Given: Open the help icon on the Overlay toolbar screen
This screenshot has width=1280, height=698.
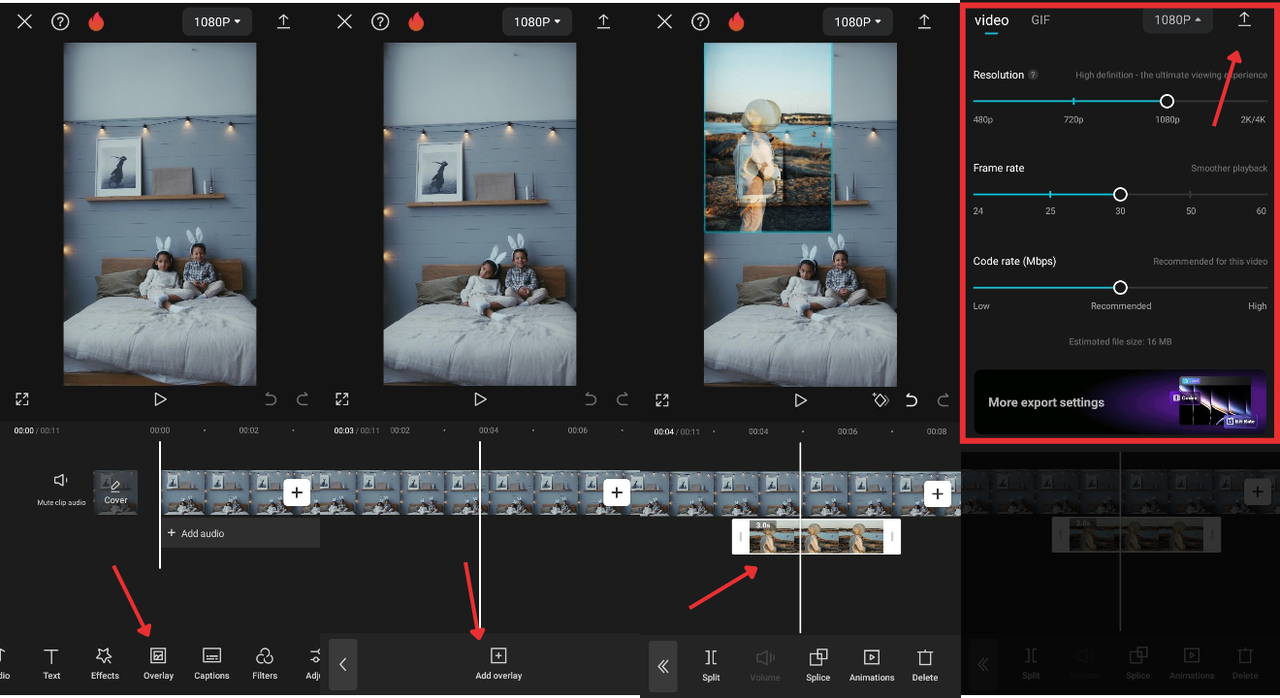Looking at the screenshot, I should [60, 21].
